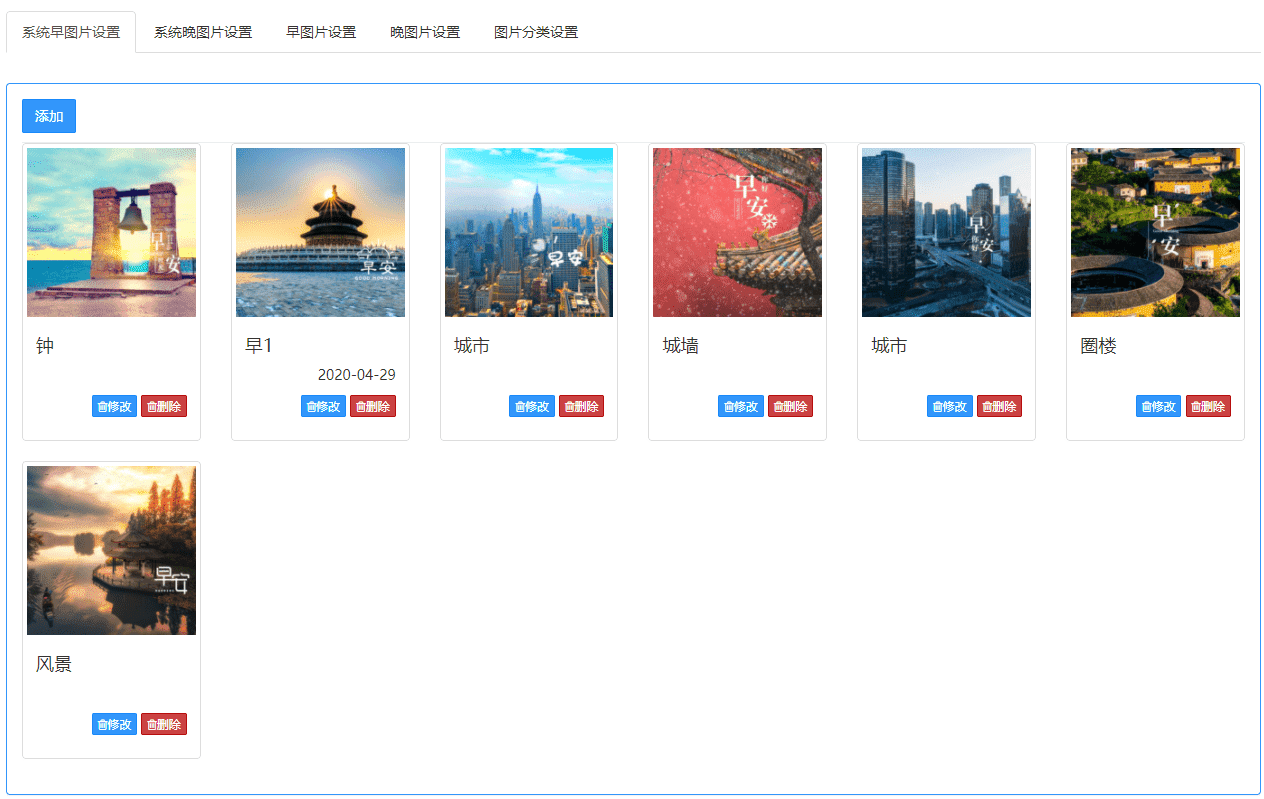Switch to 系统早图片设置 tab
Viewport: 1264px width, 799px height.
point(71,32)
